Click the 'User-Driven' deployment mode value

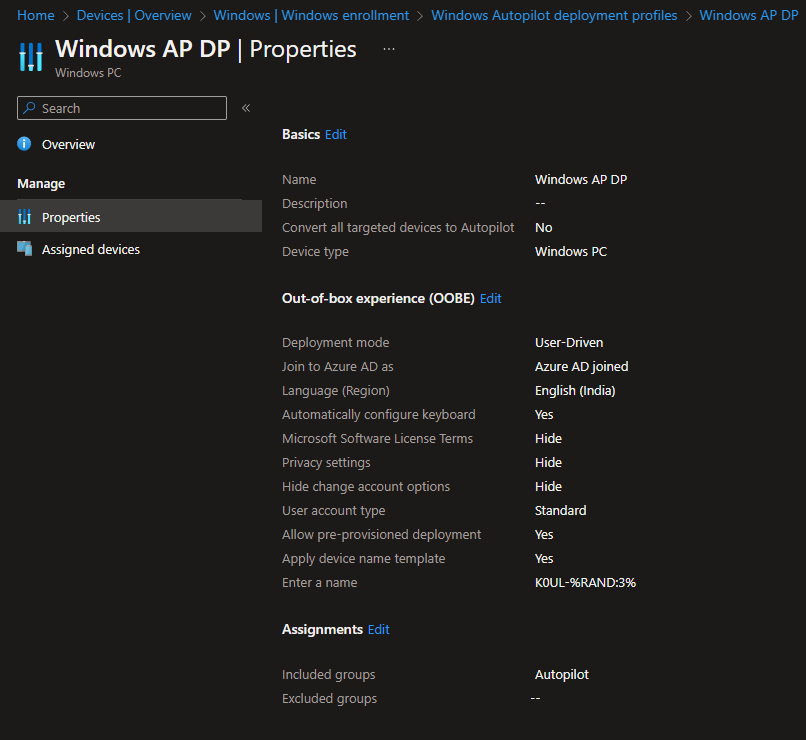click(569, 342)
